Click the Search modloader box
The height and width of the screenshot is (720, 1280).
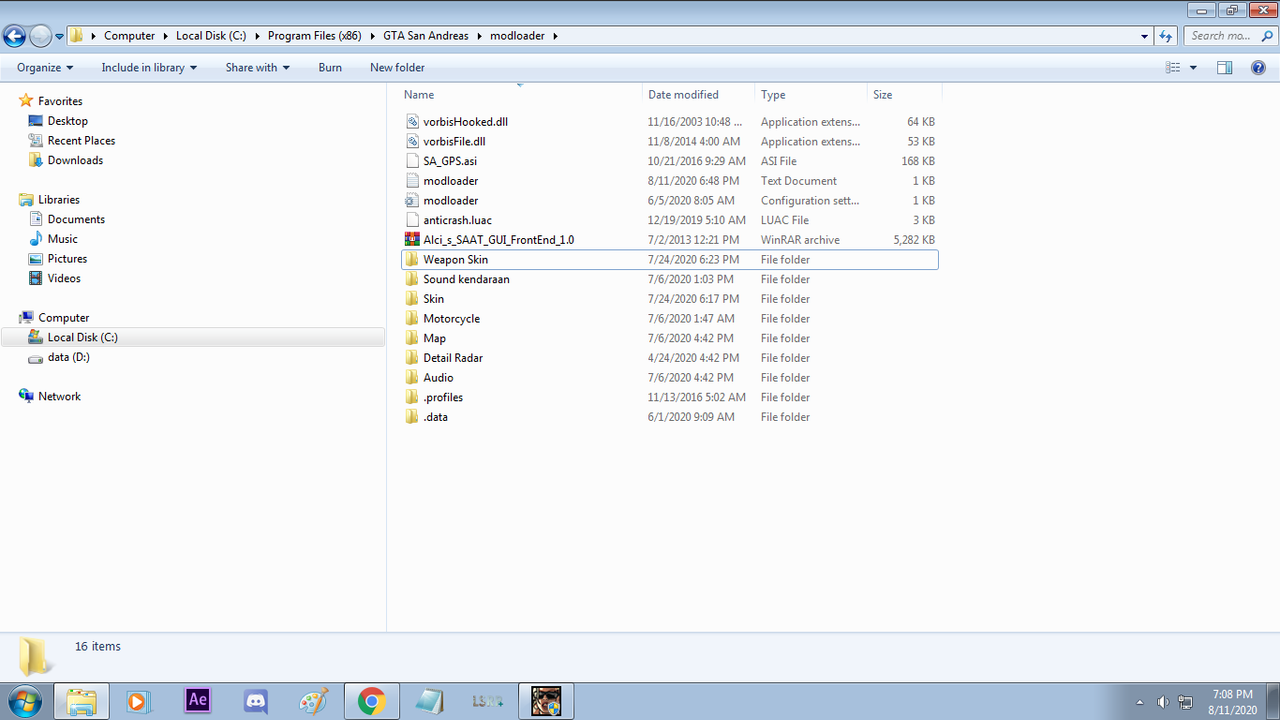1228,36
